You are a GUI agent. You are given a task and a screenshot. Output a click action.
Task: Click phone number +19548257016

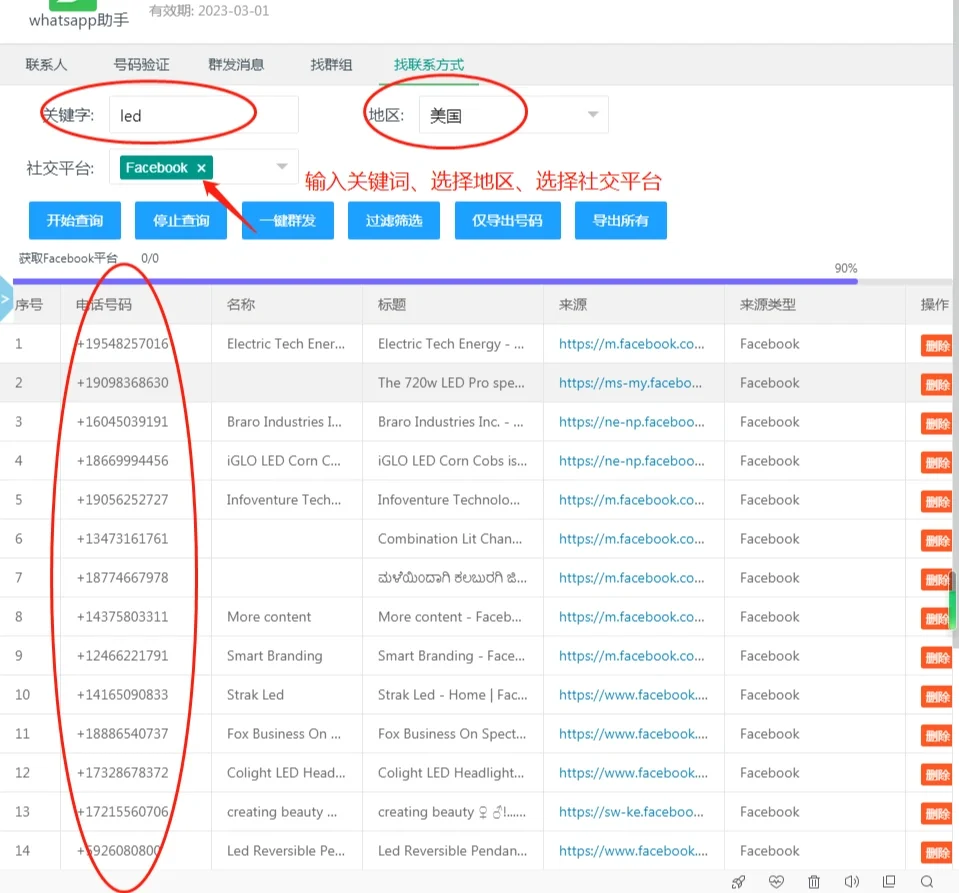pyautogui.click(x=122, y=344)
